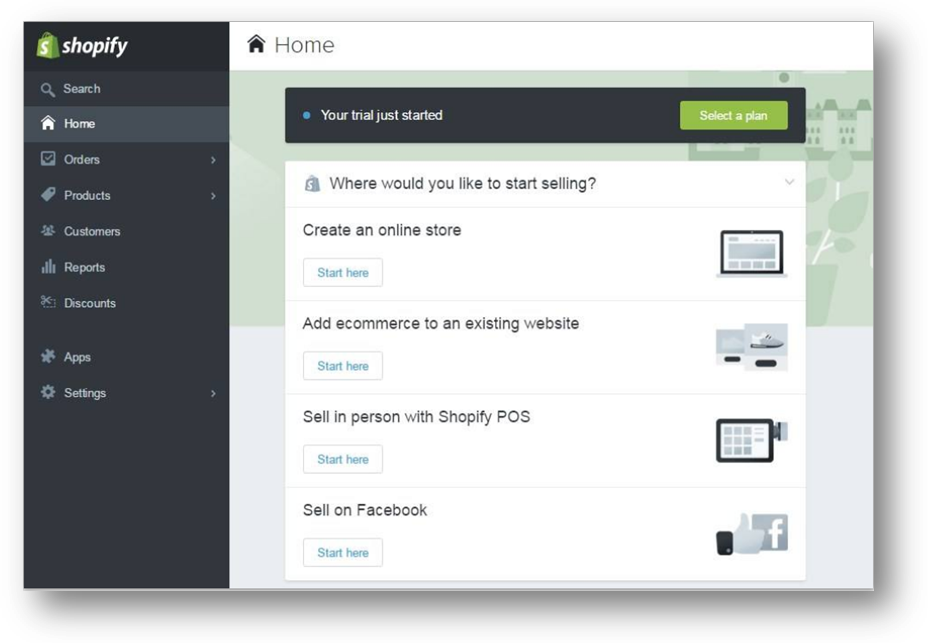Viewport: 928px width, 643px height.
Task: Click the 'Sell on Facebook' text
Action: pyautogui.click(x=365, y=510)
